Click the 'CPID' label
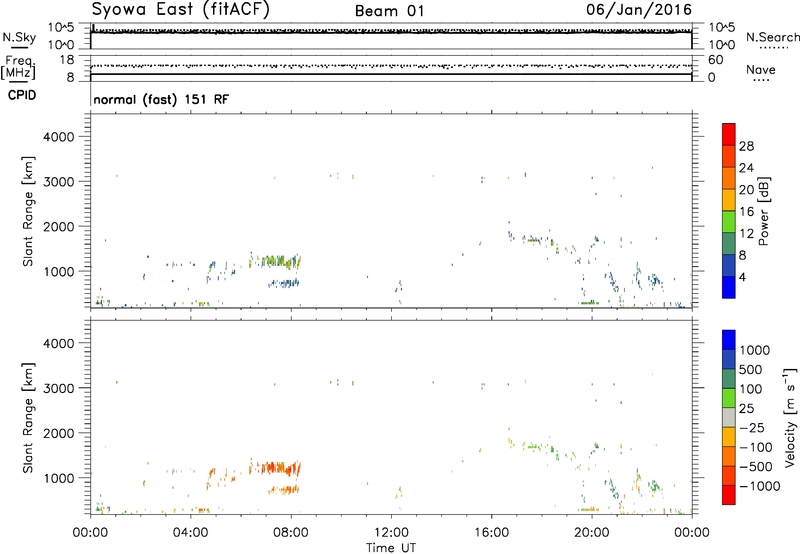Image resolution: width=800 pixels, height=554 pixels. 22,95
